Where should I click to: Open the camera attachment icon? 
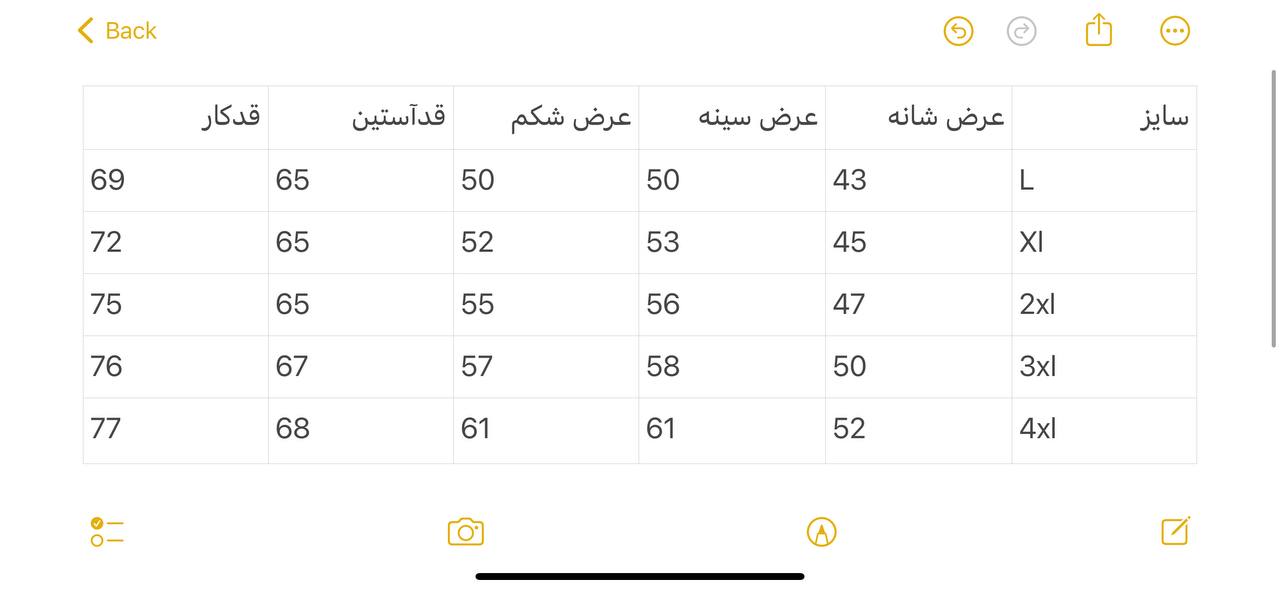point(466,532)
